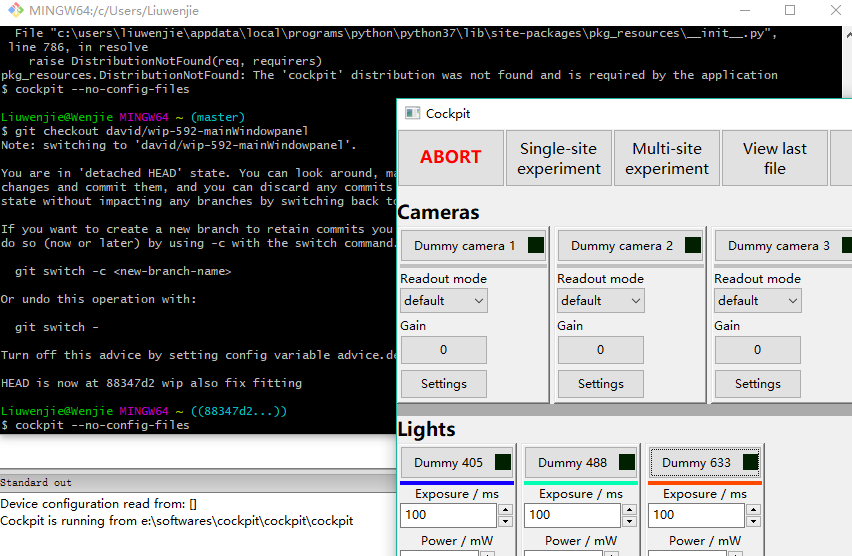Open Readout mode dropdown for Dummy camera 1

tap(444, 301)
